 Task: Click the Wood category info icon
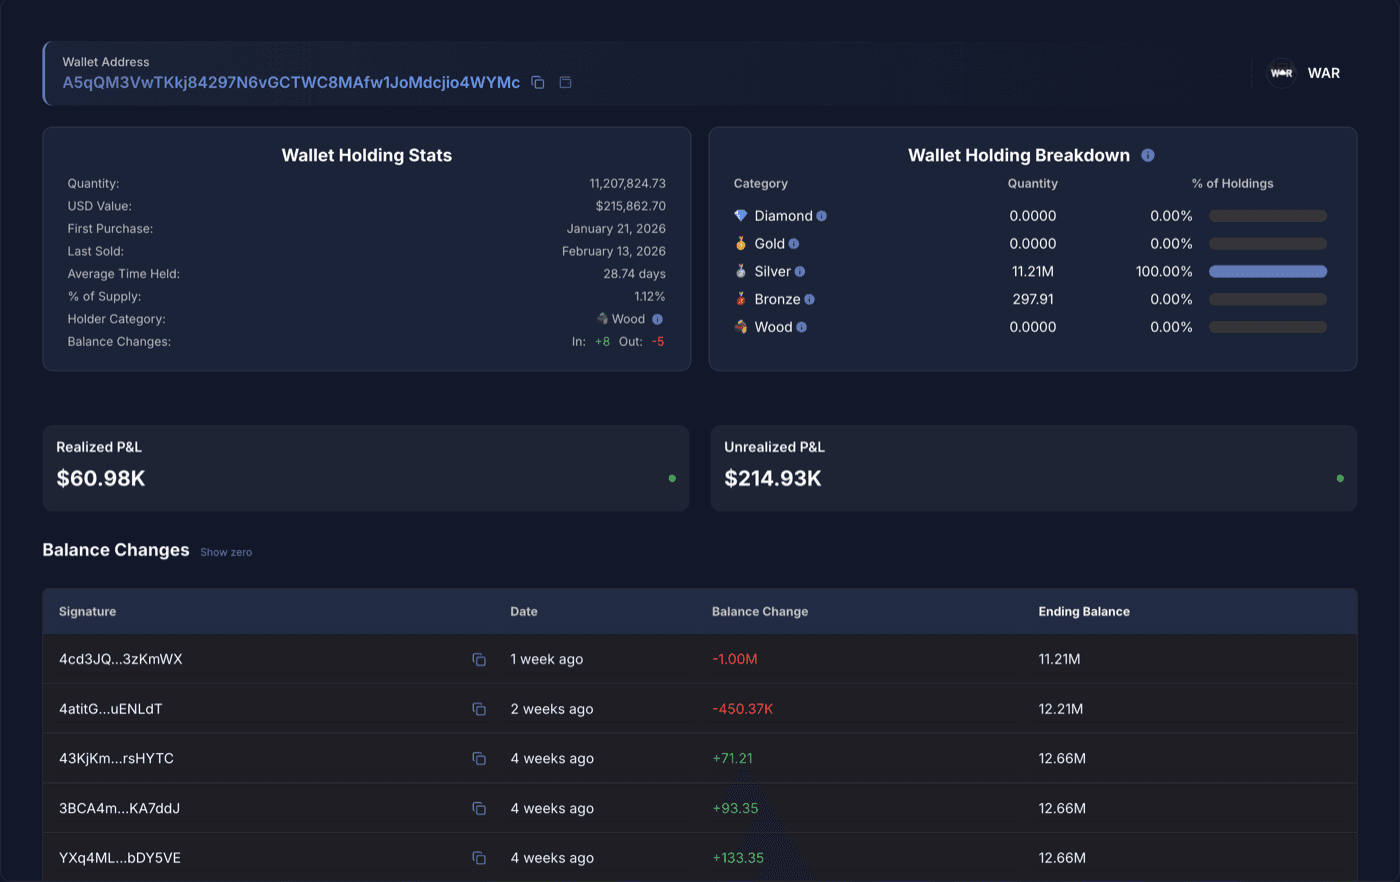click(x=799, y=327)
